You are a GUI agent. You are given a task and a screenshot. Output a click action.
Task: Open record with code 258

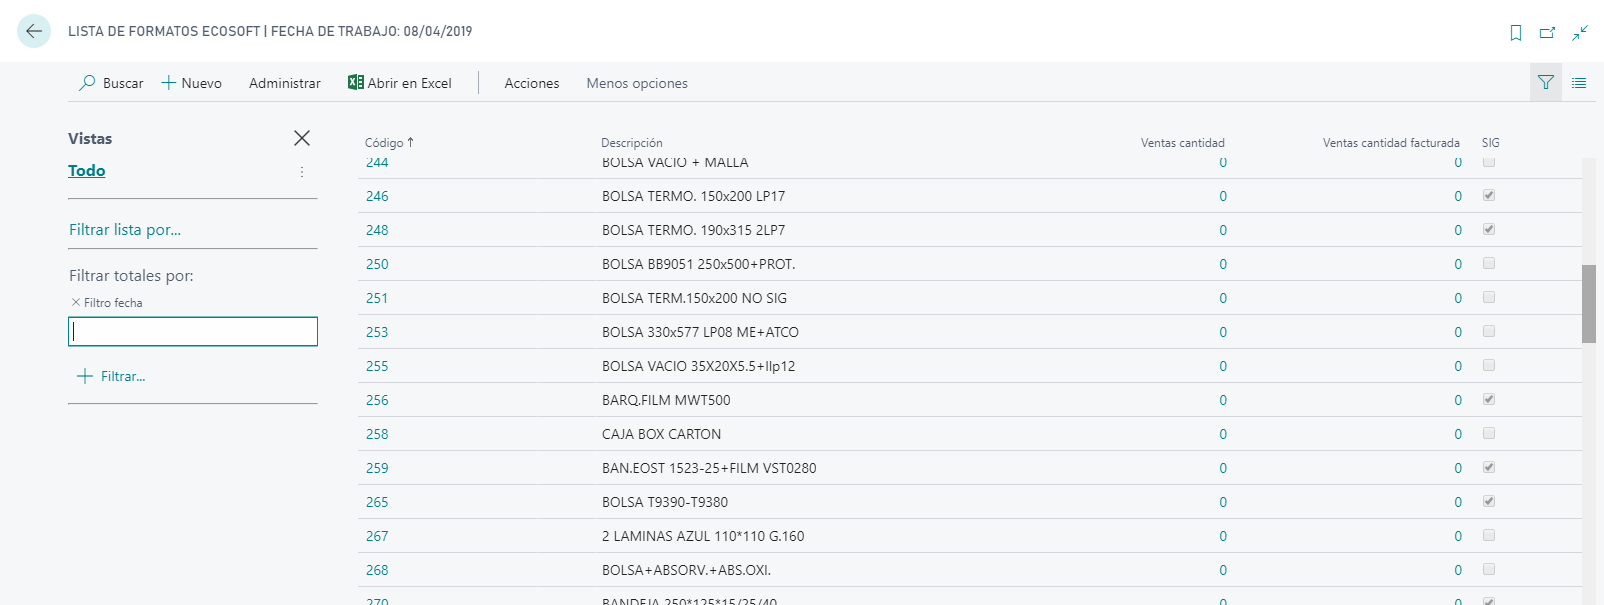377,434
